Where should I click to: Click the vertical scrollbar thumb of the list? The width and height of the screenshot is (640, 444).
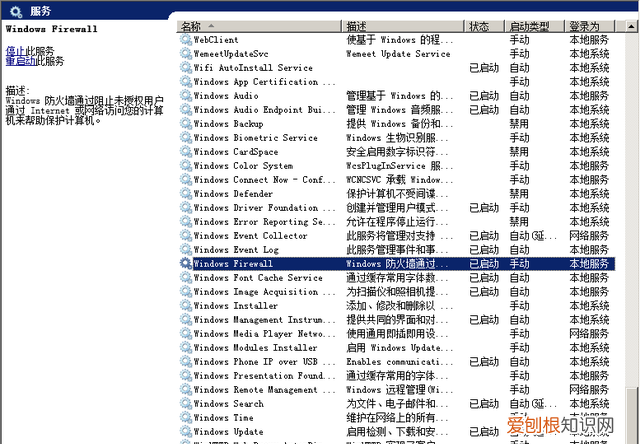[x=631, y=414]
